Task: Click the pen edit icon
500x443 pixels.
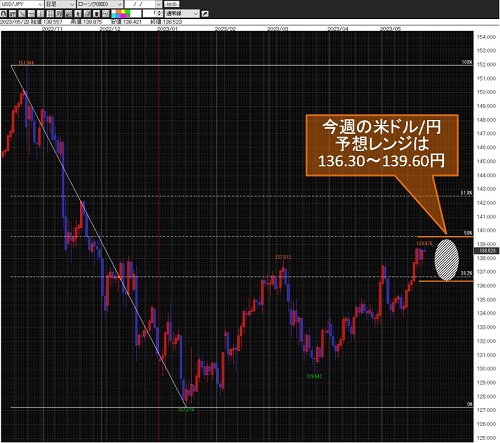Action: click(205, 14)
